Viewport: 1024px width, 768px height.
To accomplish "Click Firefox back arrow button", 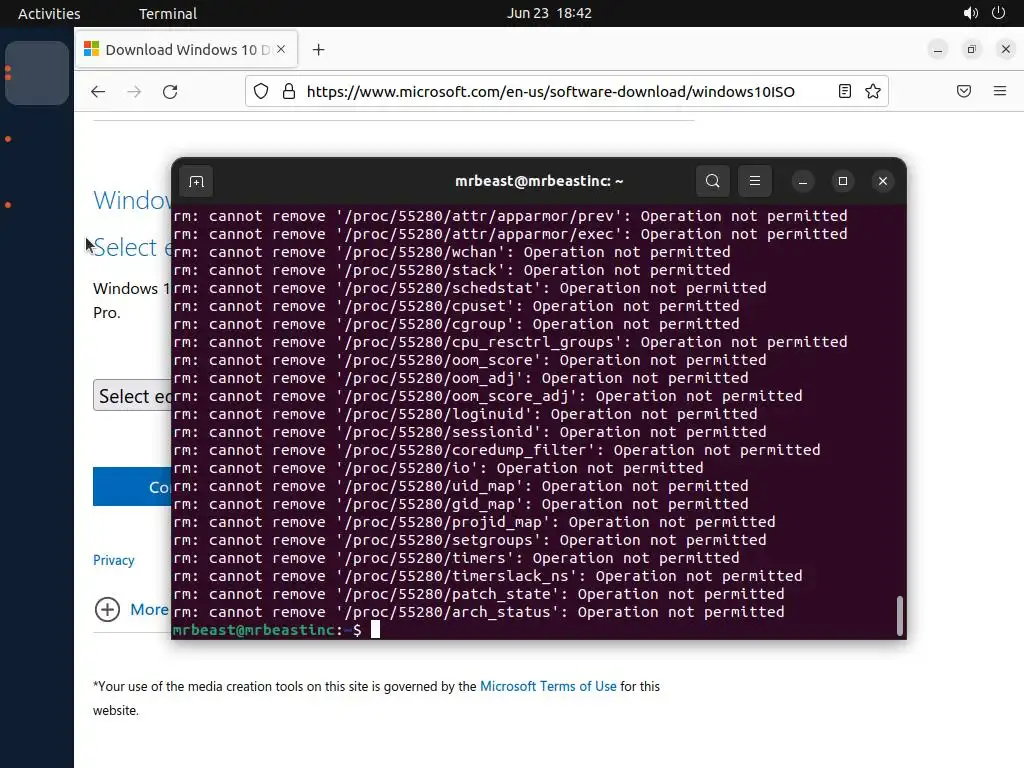I will pyautogui.click(x=98, y=91).
